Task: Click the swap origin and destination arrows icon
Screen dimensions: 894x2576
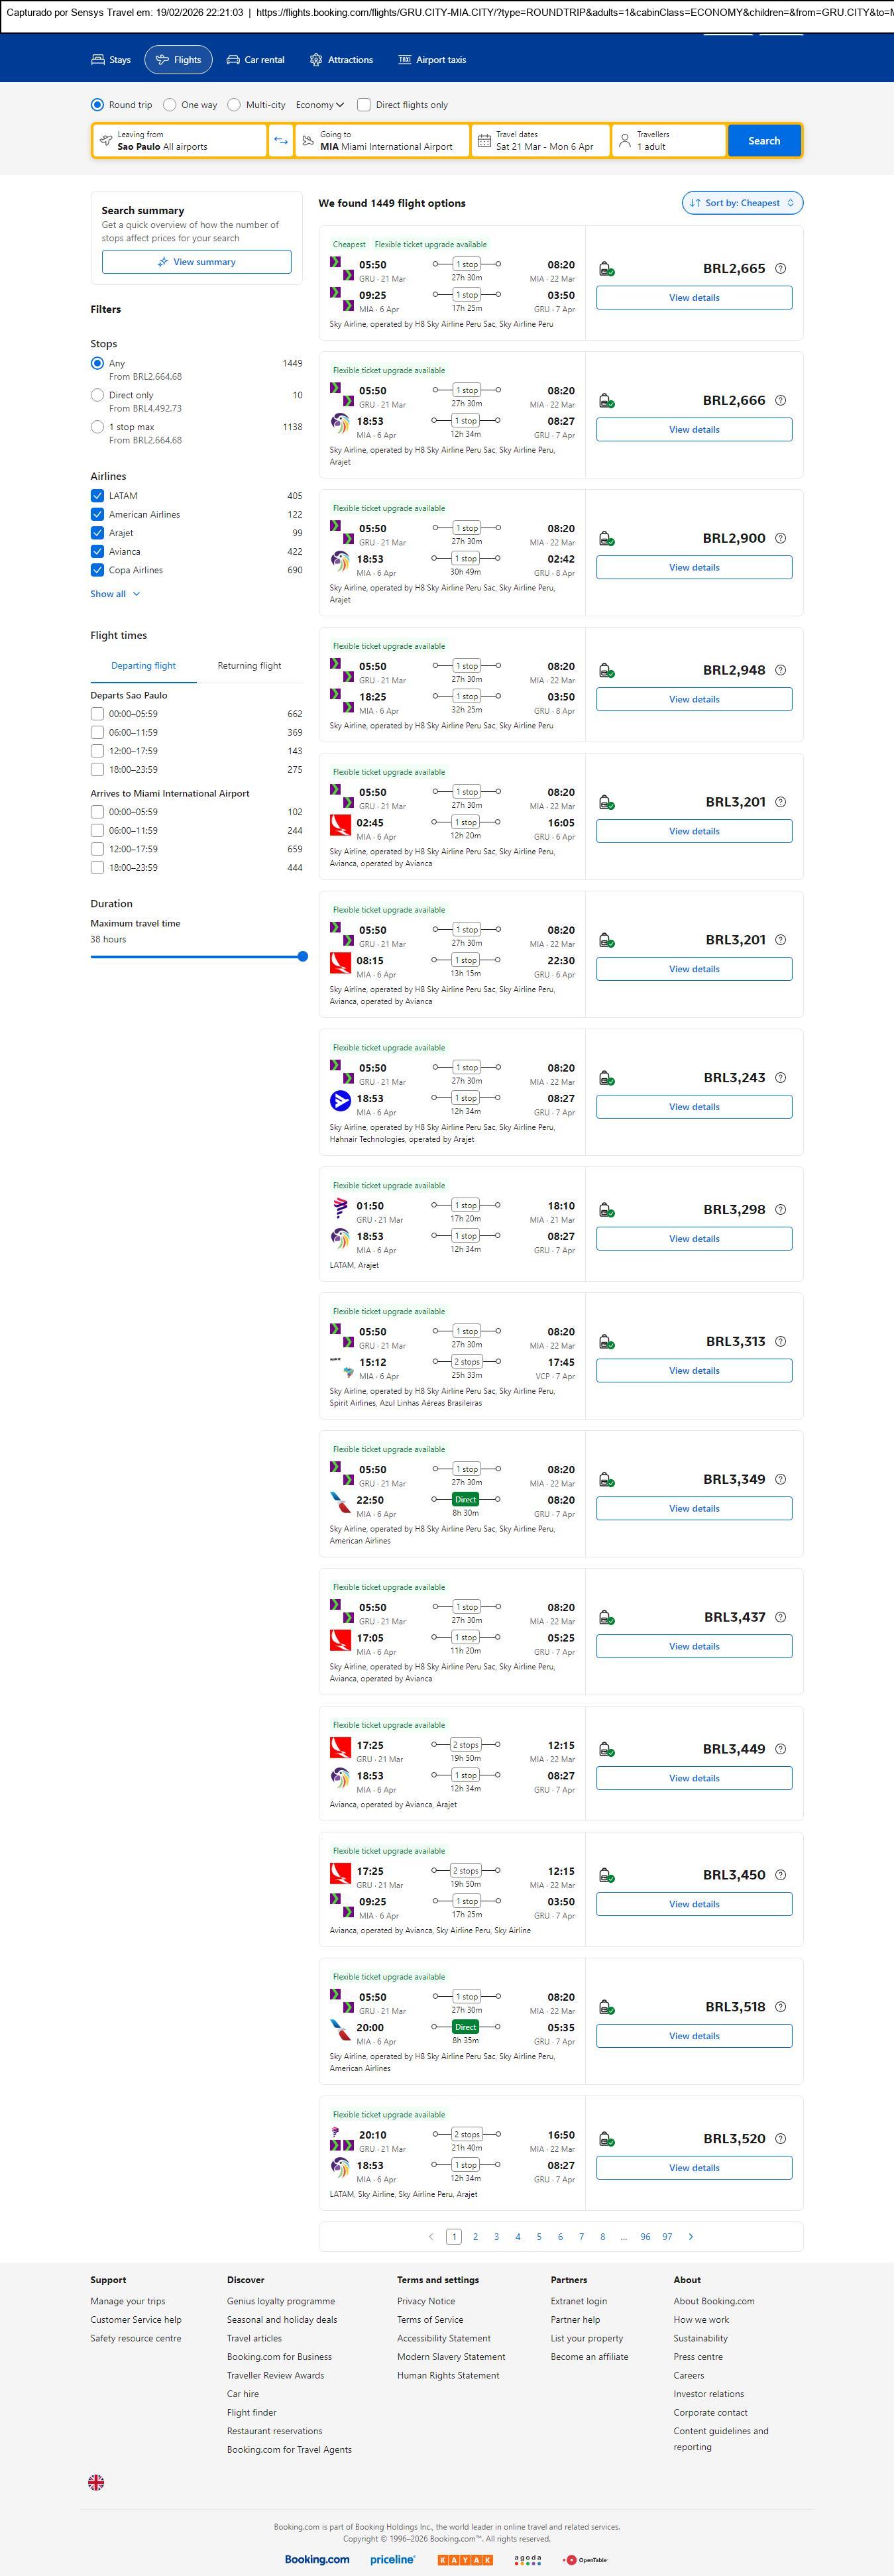Action: tap(281, 141)
